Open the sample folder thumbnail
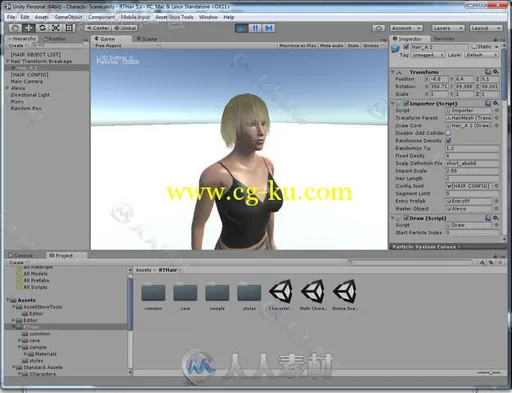This screenshot has height=393, width=512. [217, 292]
